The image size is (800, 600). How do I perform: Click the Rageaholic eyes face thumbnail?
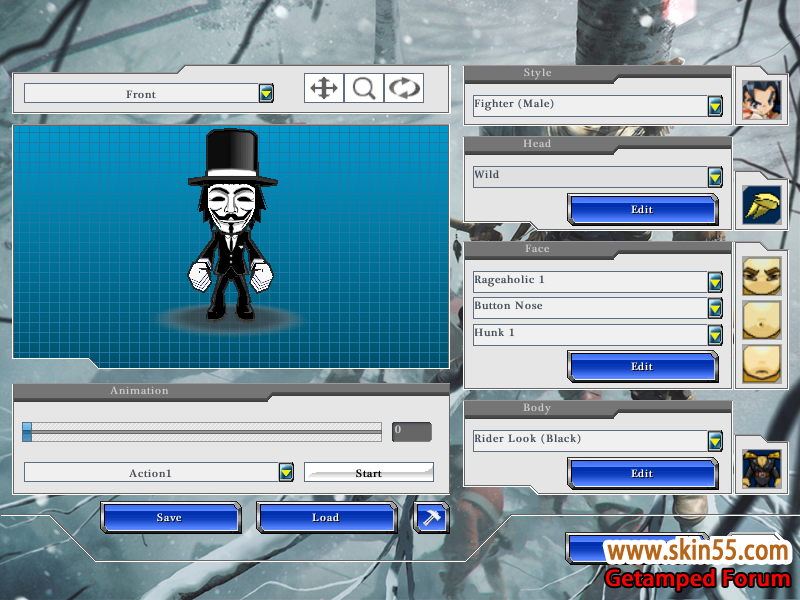(761, 276)
